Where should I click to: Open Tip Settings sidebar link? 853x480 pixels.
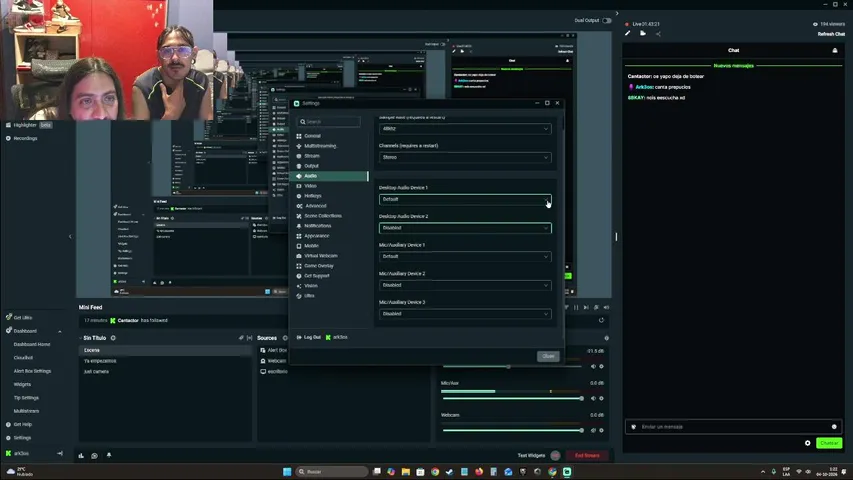pyautogui.click(x=26, y=398)
